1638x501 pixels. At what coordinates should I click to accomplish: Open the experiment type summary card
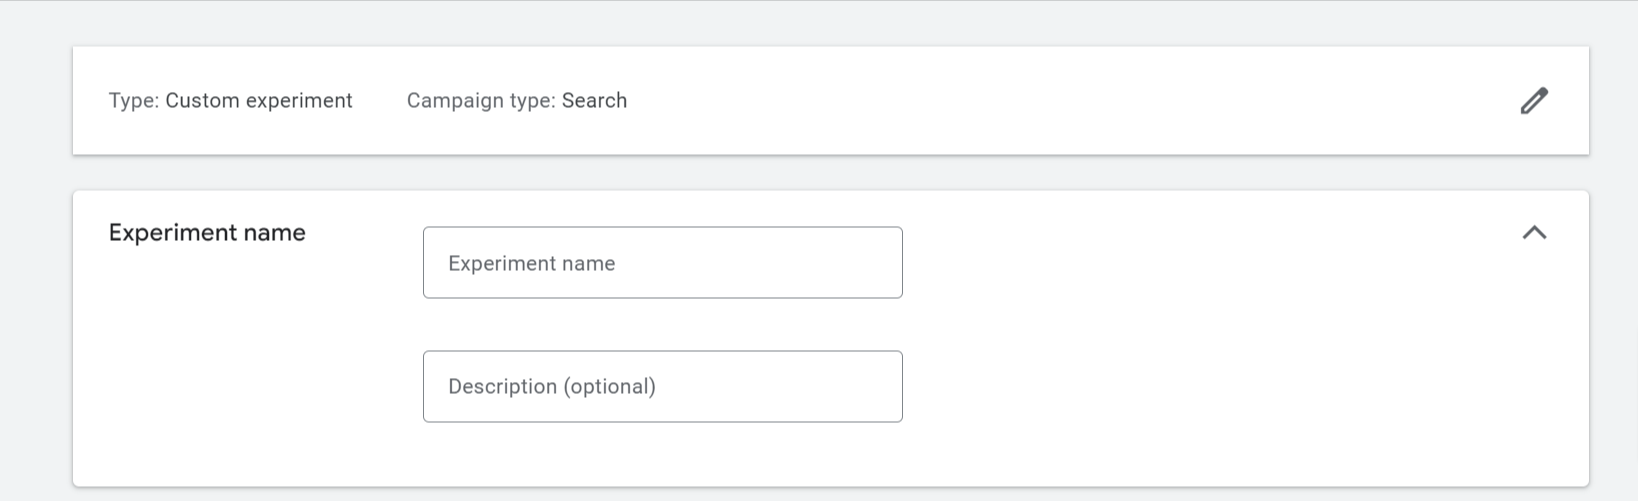(x=831, y=101)
